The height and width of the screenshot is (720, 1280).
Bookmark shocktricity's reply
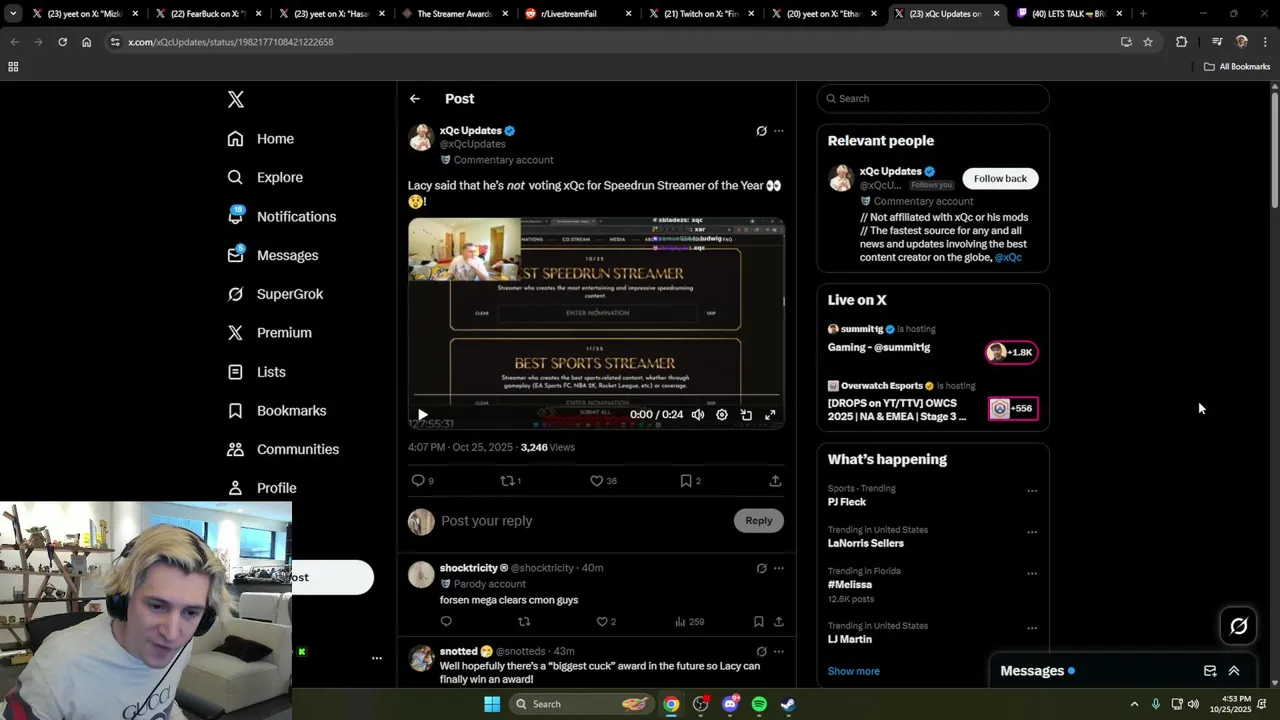[x=759, y=622]
